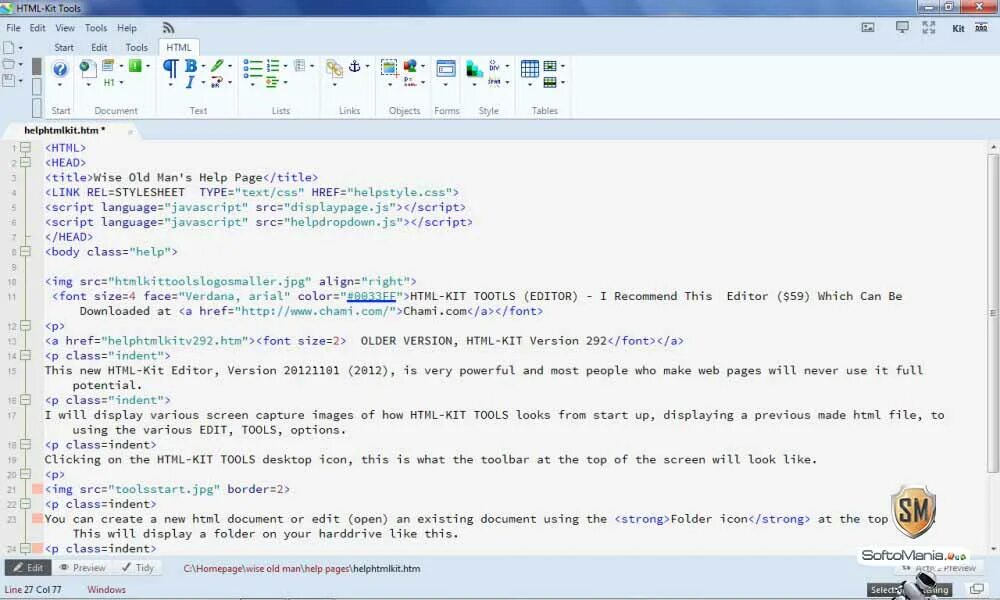Switch to the Tools ribbon tab

coord(136,47)
